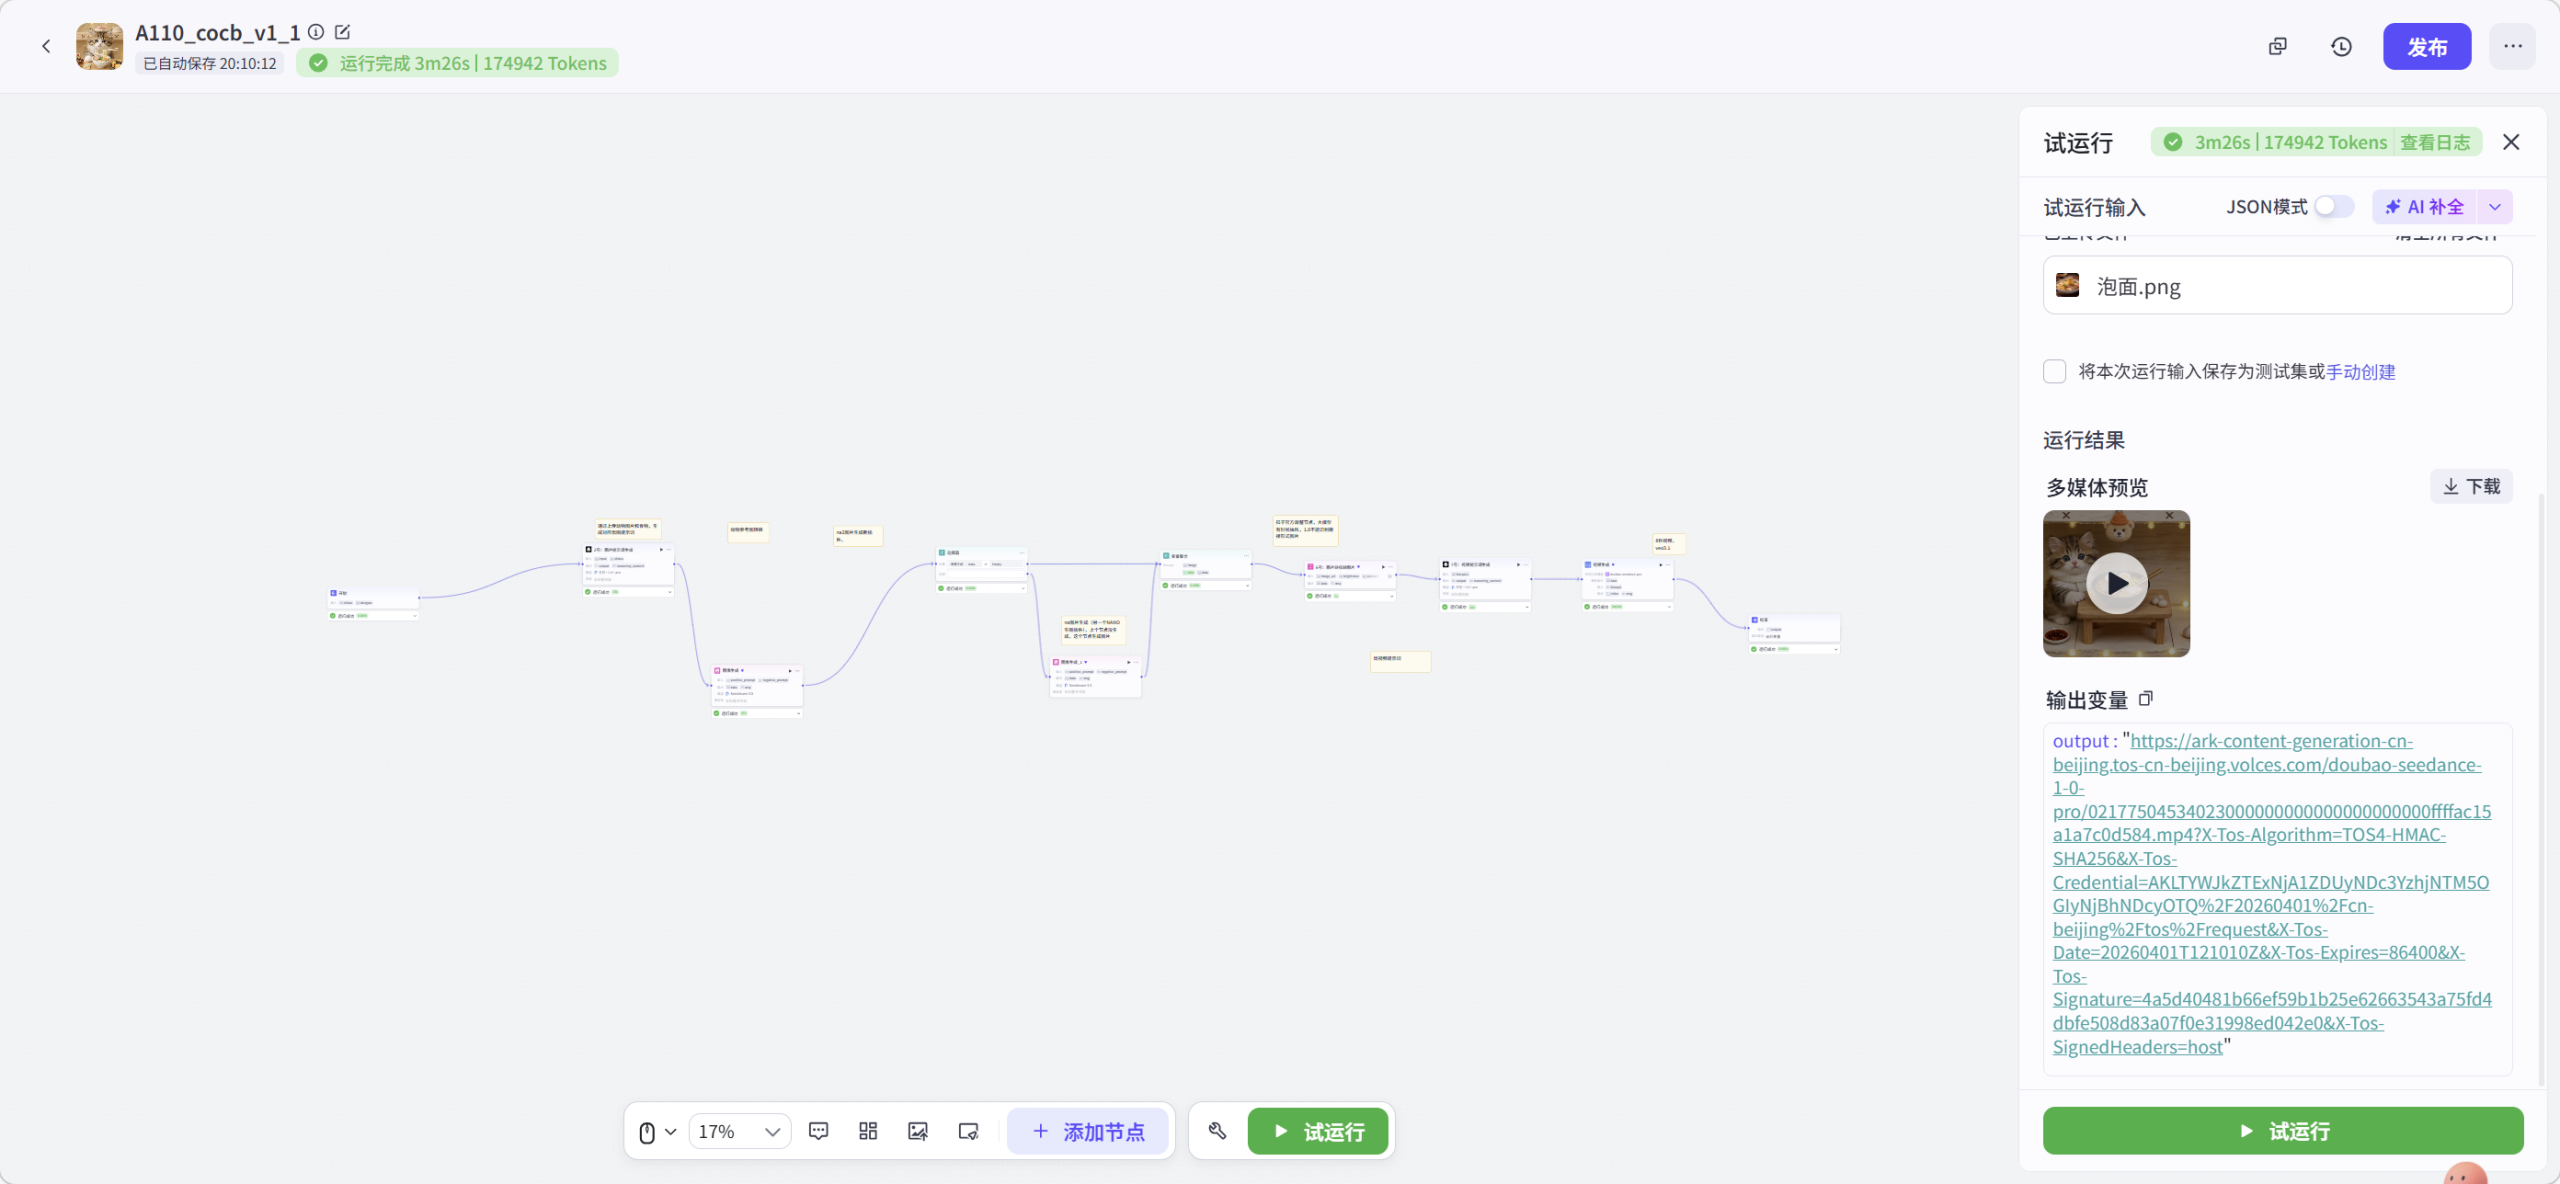Screen dimensions: 2560x1184
Task: Expand the AI 补全 dropdown arrow
Action: point(2495,207)
